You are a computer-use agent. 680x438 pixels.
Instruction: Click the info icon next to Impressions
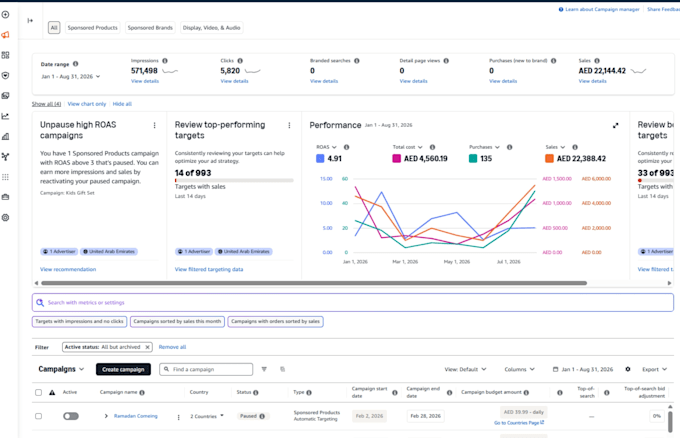point(165,61)
